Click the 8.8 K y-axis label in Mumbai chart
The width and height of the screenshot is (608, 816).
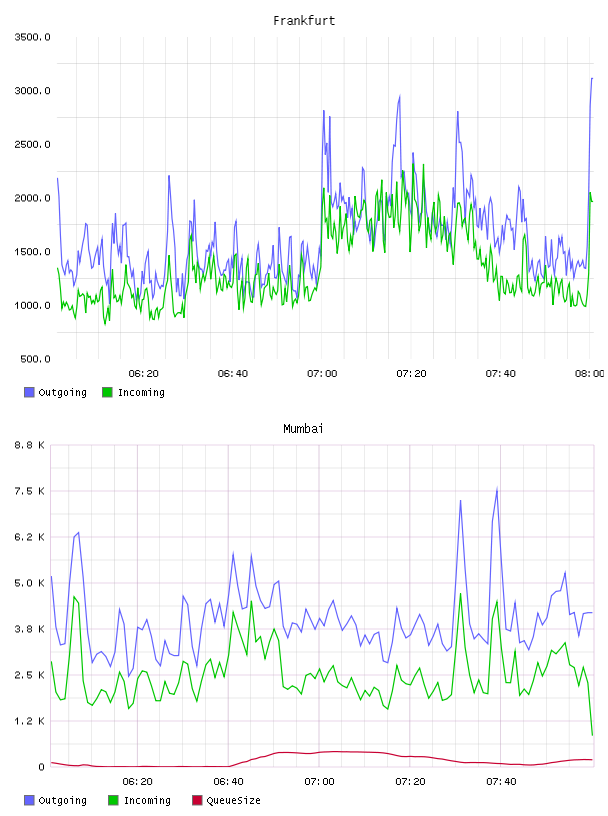point(29,445)
